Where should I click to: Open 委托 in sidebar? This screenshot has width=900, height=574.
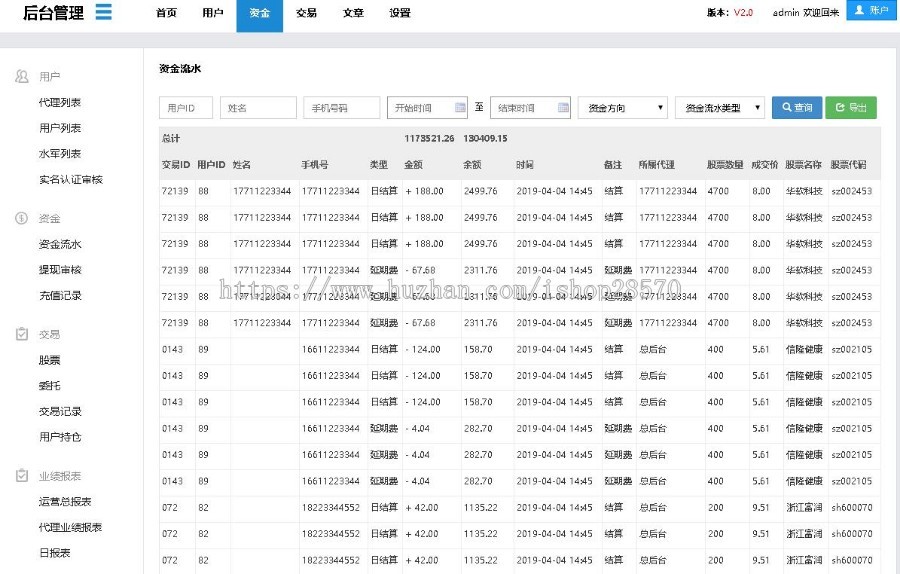49,386
